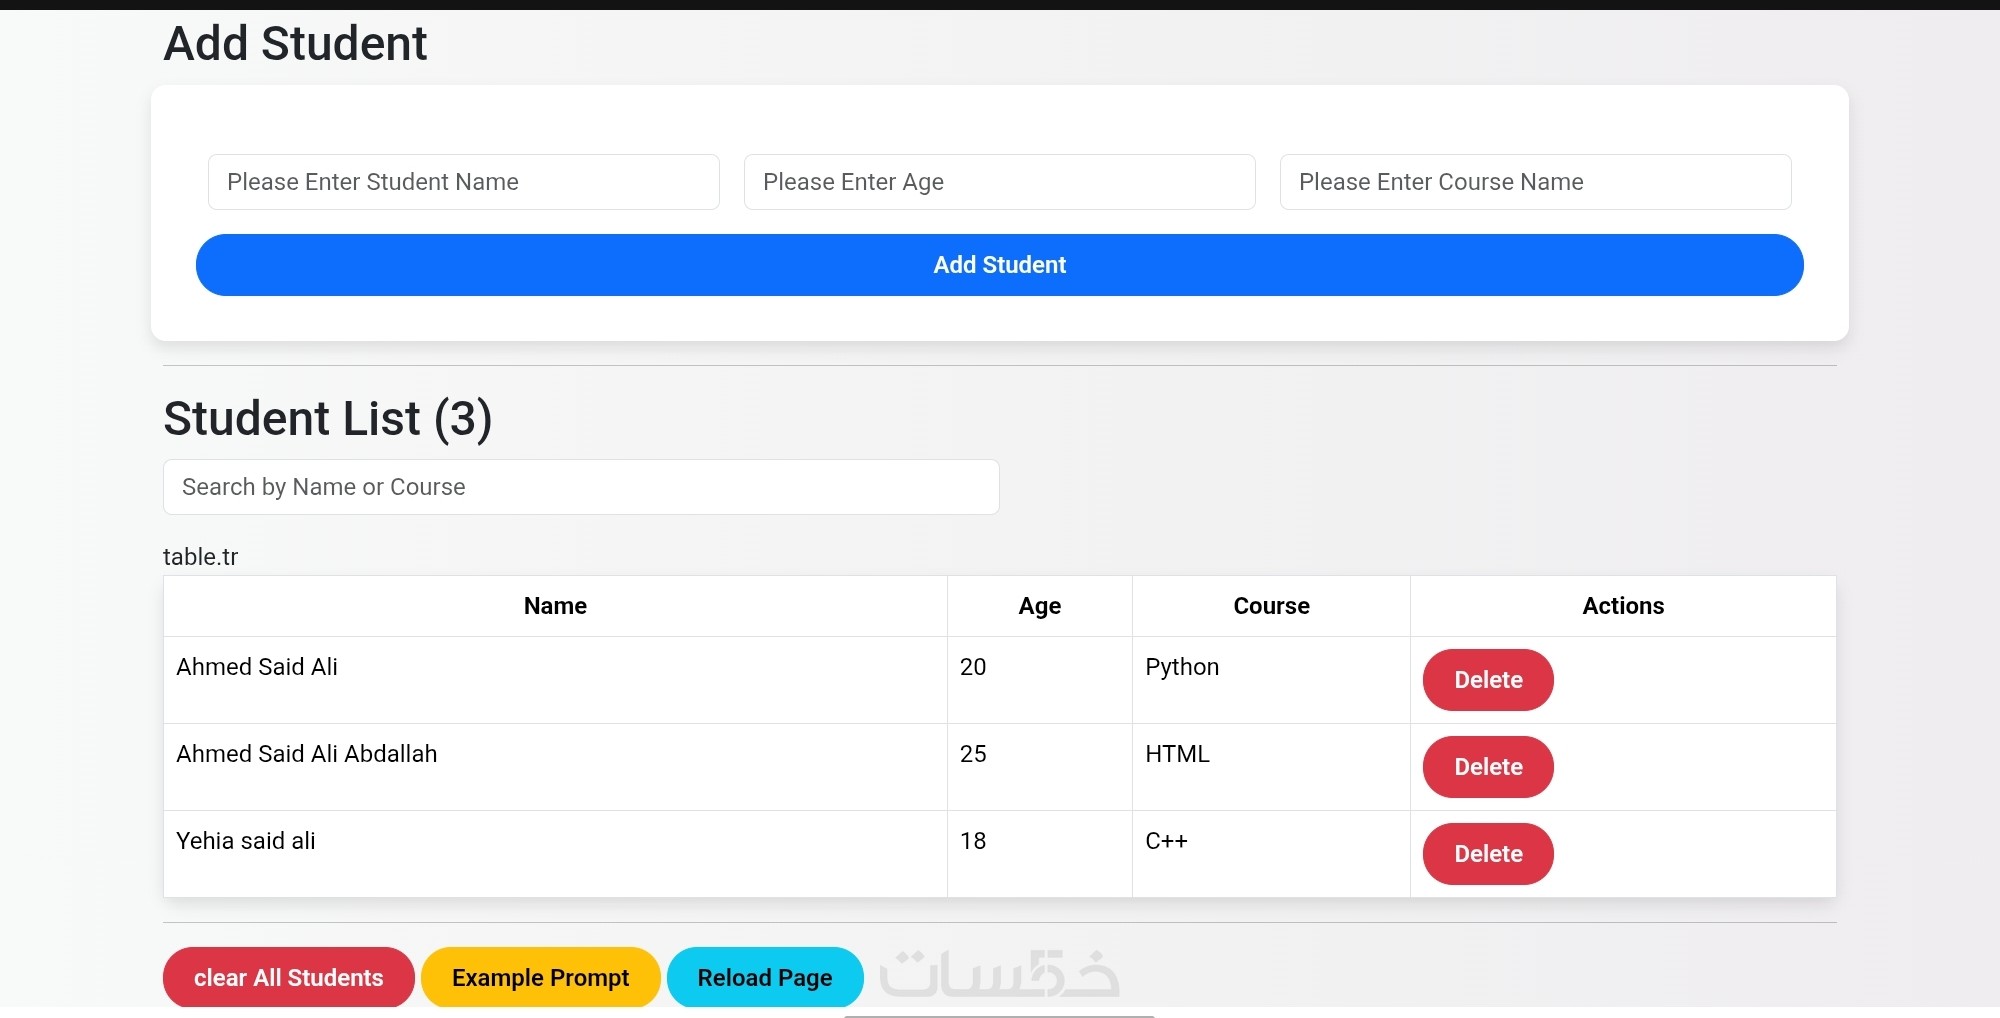The height and width of the screenshot is (1018, 2000).
Task: Click the Age column header
Action: click(1039, 606)
